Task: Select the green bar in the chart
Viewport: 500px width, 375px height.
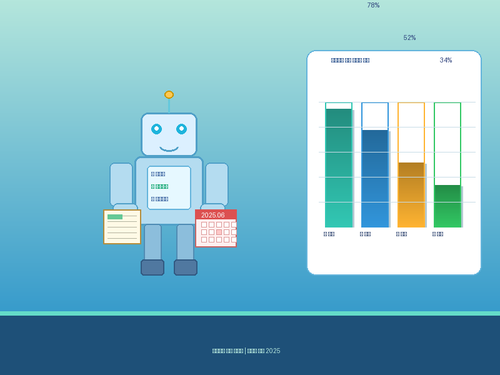Action: (447, 206)
